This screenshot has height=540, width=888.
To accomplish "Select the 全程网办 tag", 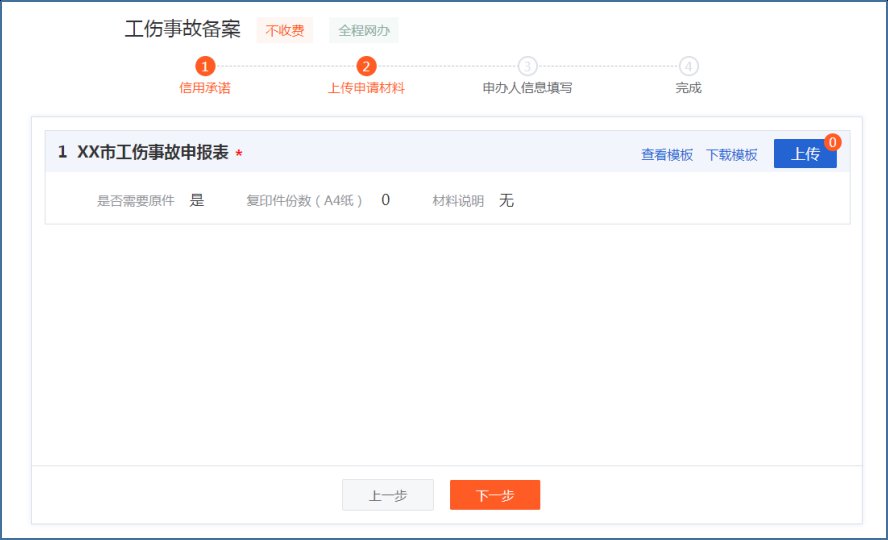I will click(x=363, y=31).
